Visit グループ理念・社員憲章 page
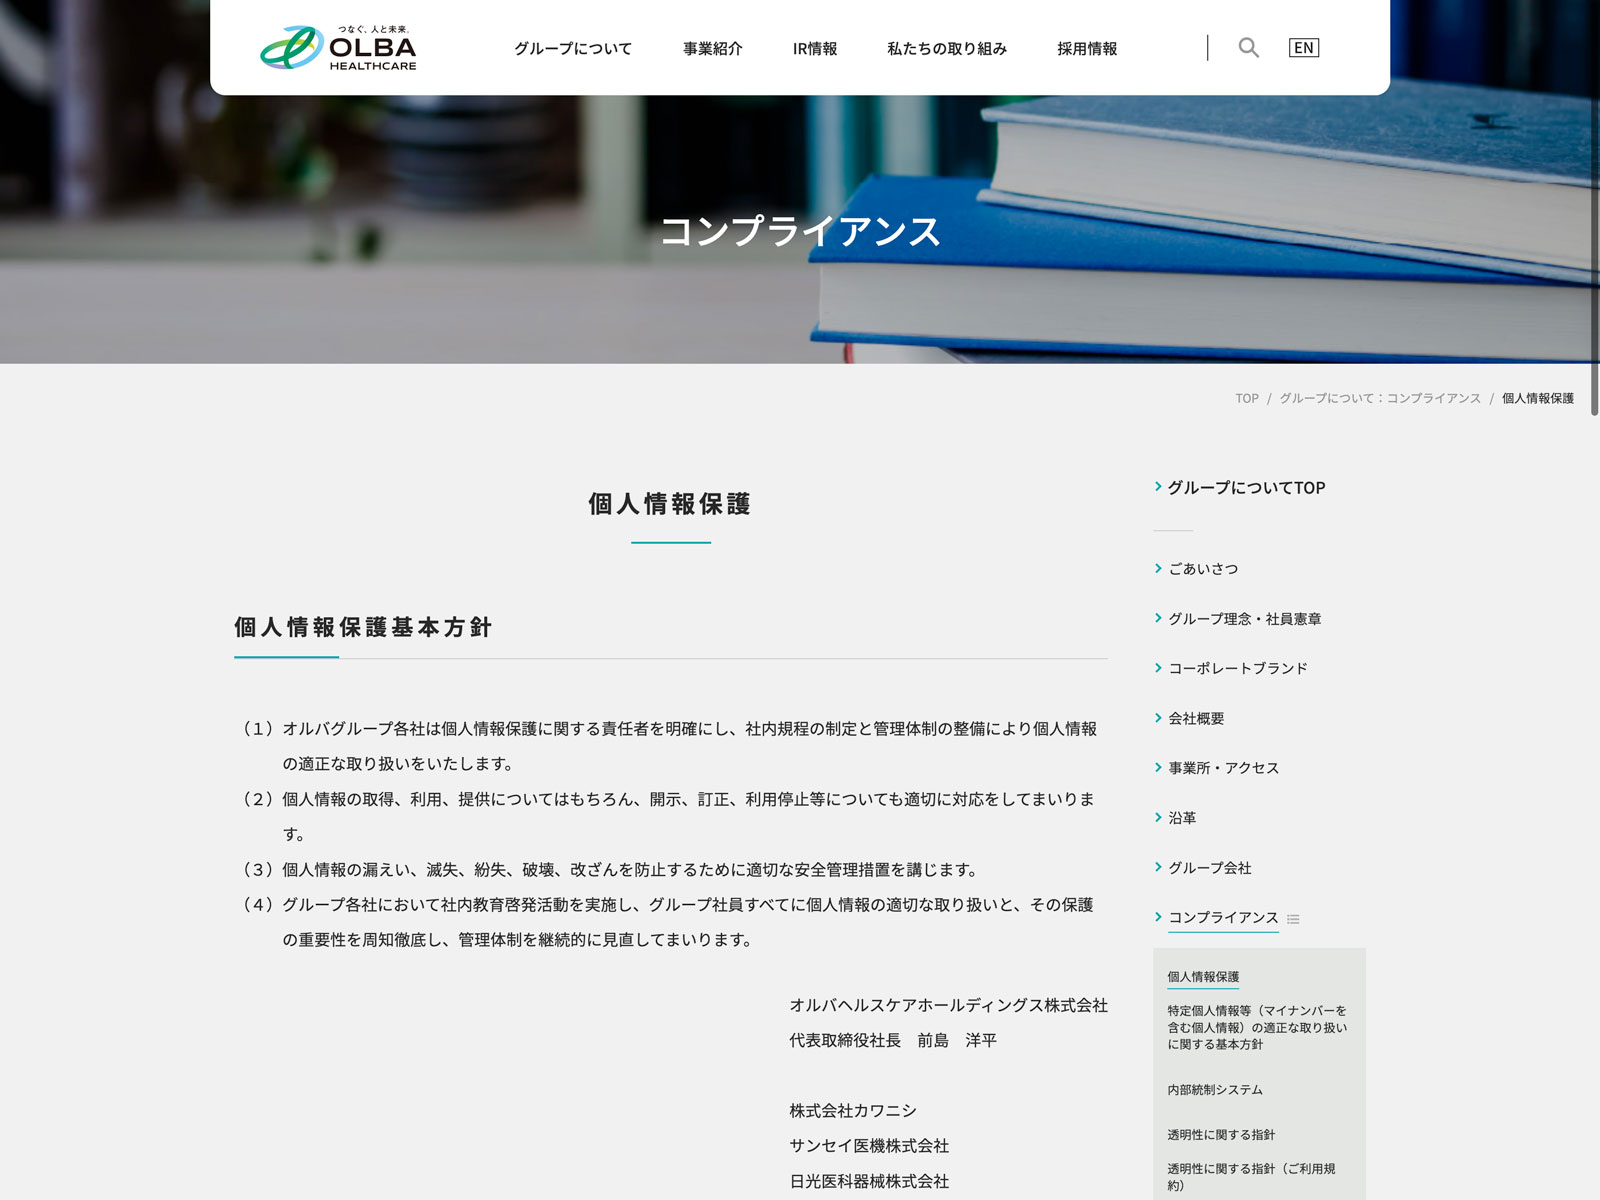Viewport: 1600px width, 1200px height. [x=1244, y=619]
